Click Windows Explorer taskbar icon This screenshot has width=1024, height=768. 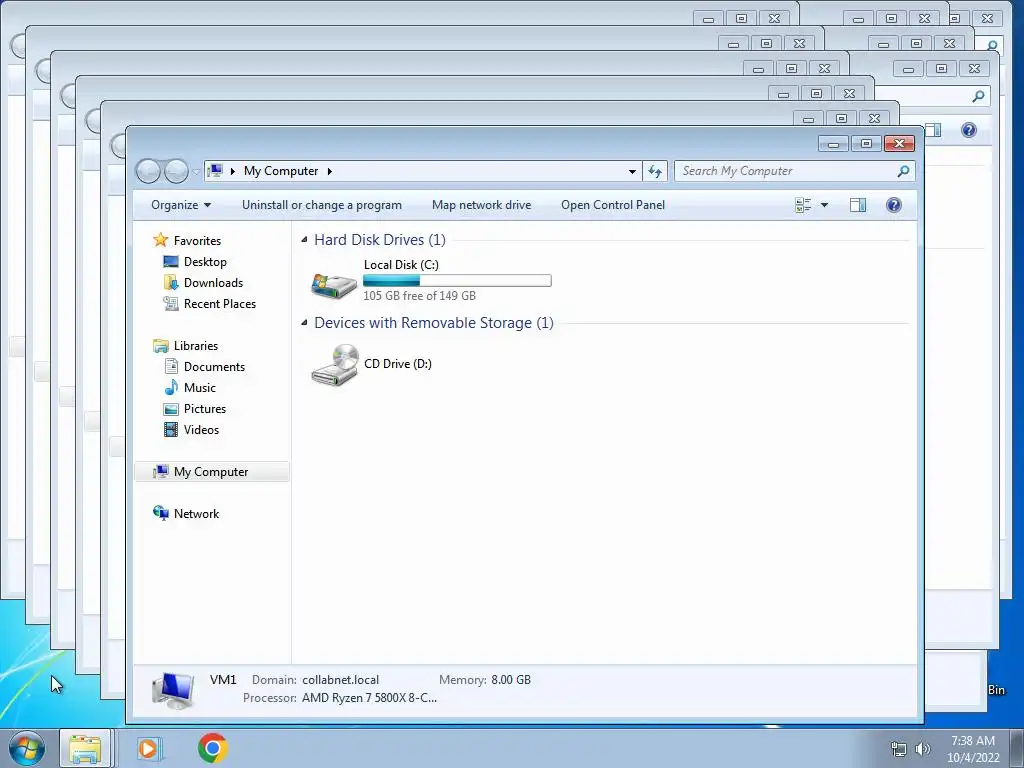(x=86, y=748)
